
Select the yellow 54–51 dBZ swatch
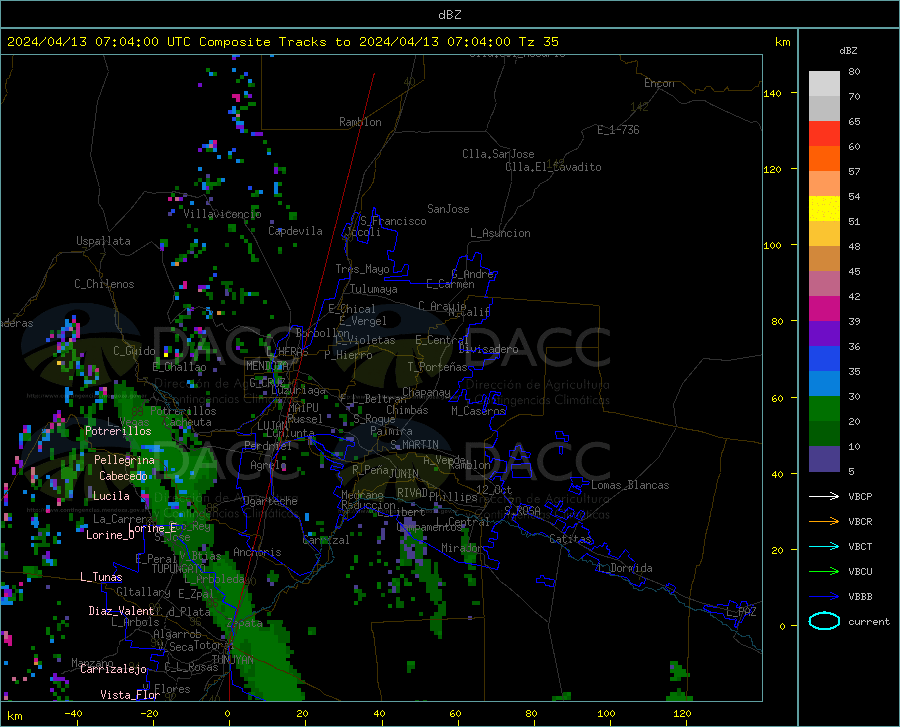824,209
